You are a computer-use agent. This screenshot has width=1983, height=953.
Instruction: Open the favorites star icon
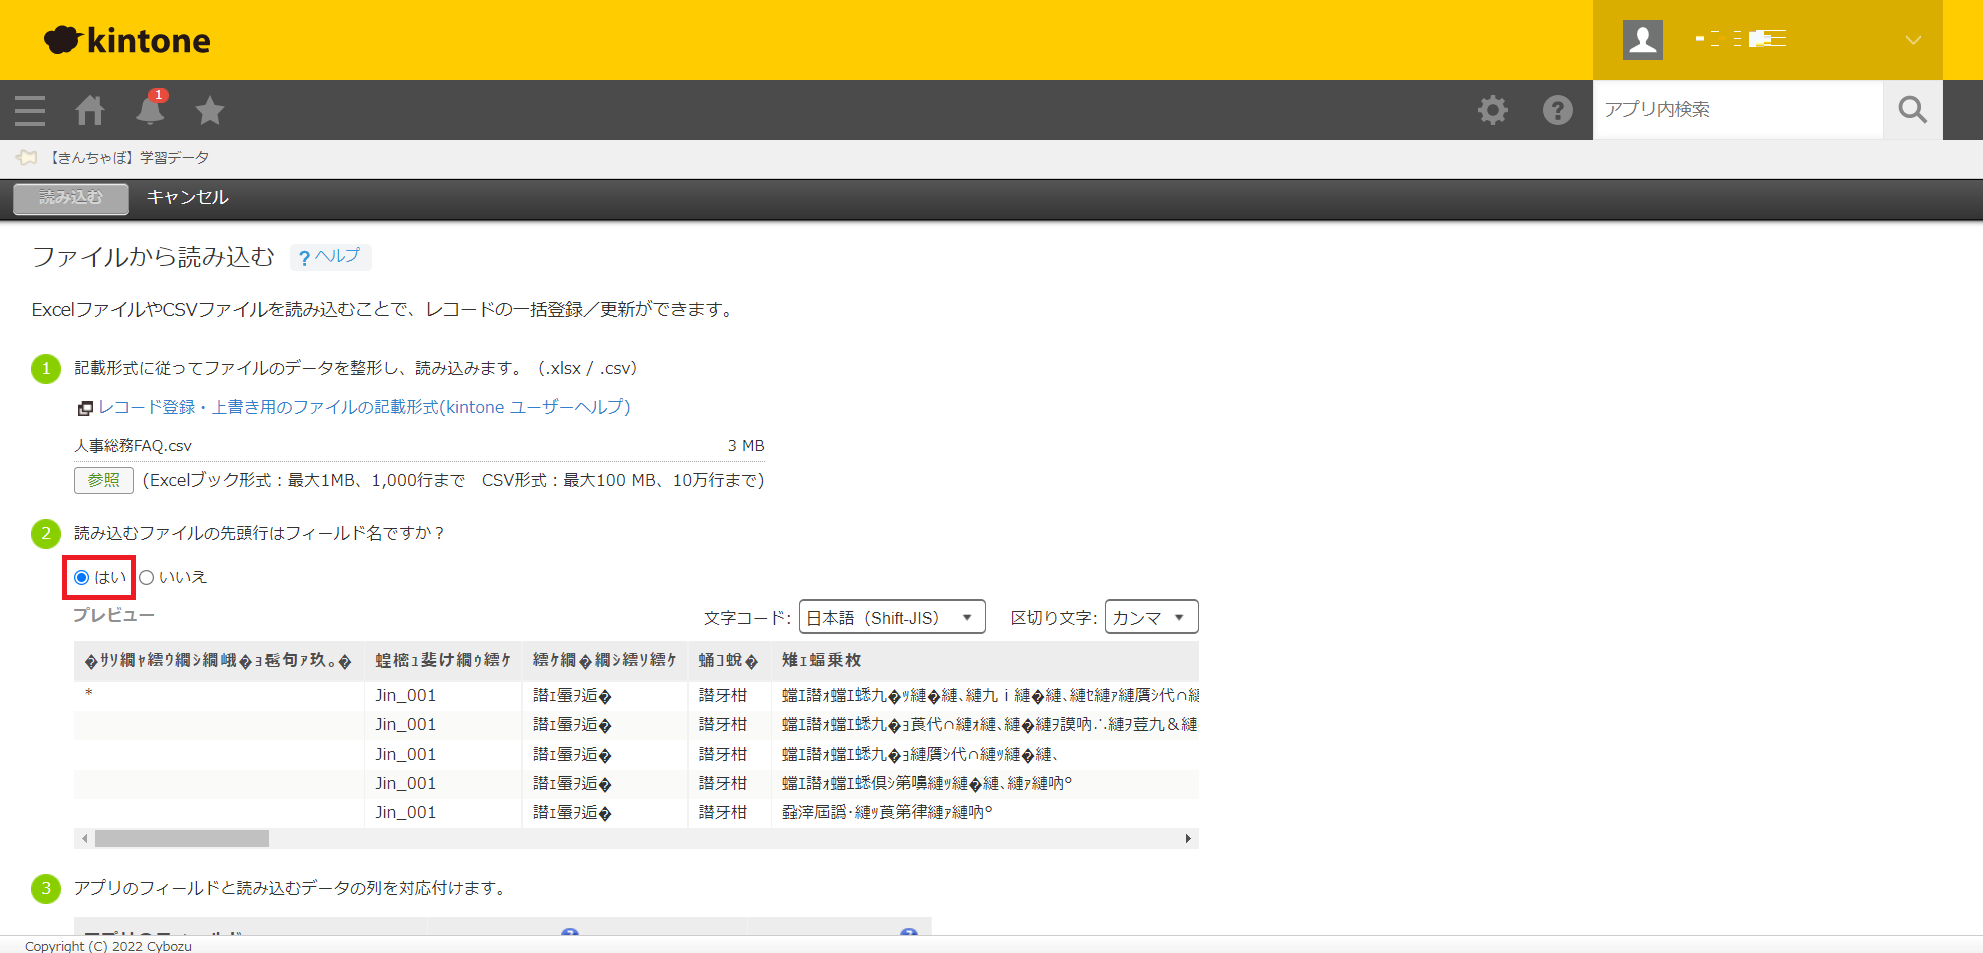pos(210,110)
